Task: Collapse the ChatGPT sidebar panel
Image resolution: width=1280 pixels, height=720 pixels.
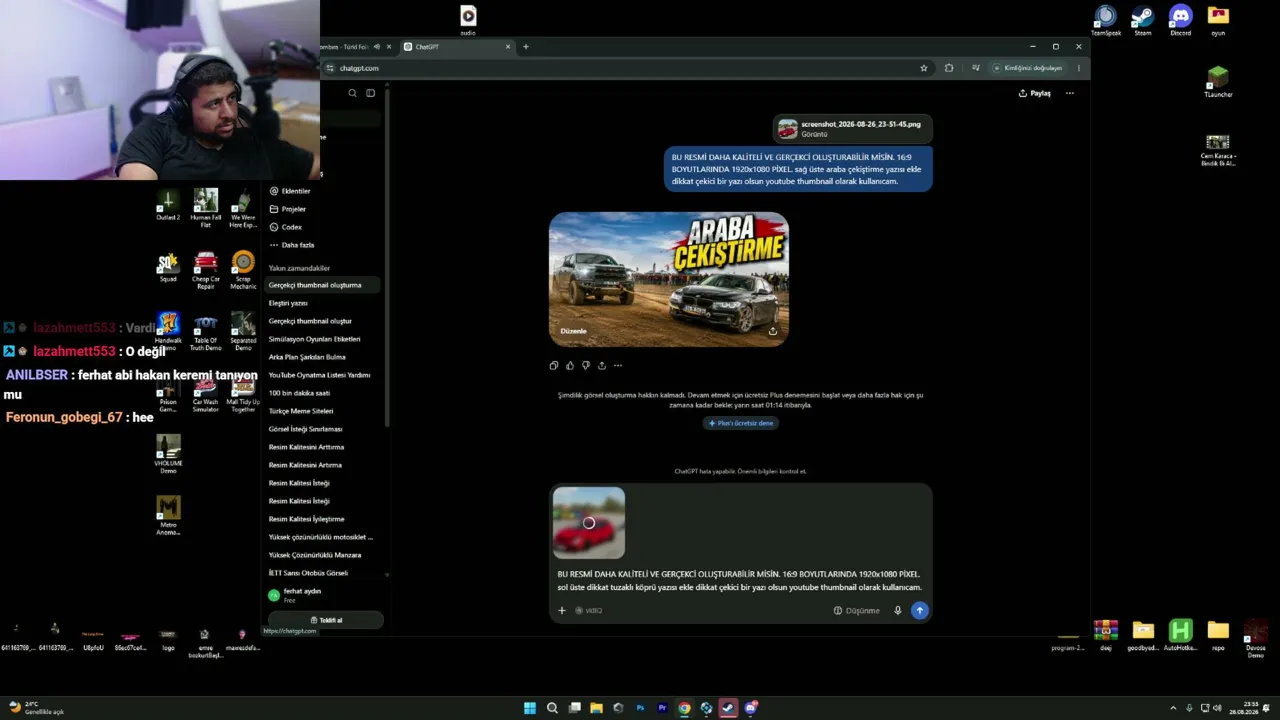Action: coord(370,93)
